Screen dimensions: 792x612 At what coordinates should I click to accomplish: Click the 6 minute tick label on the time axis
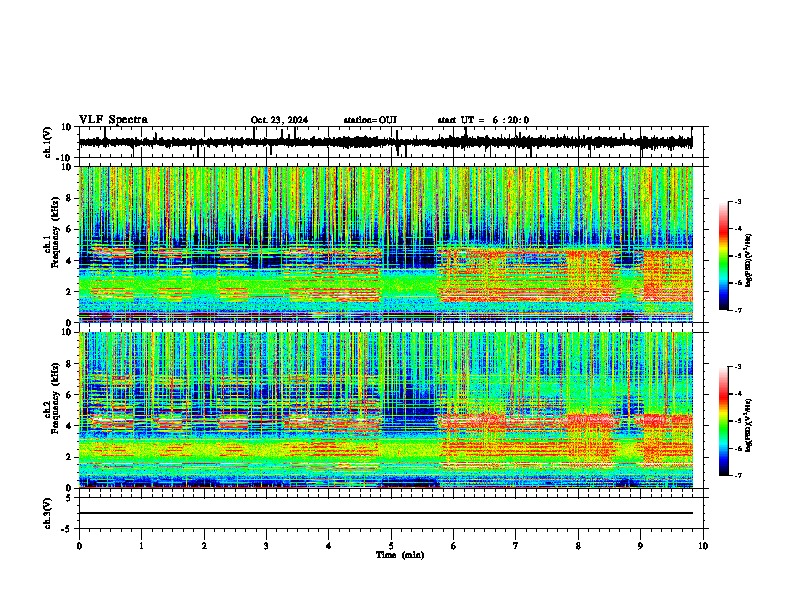click(x=454, y=546)
